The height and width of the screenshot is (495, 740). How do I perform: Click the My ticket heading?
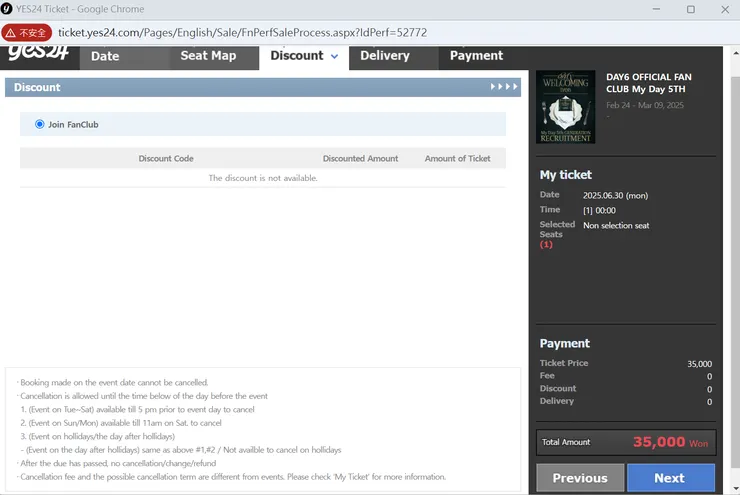tap(565, 175)
